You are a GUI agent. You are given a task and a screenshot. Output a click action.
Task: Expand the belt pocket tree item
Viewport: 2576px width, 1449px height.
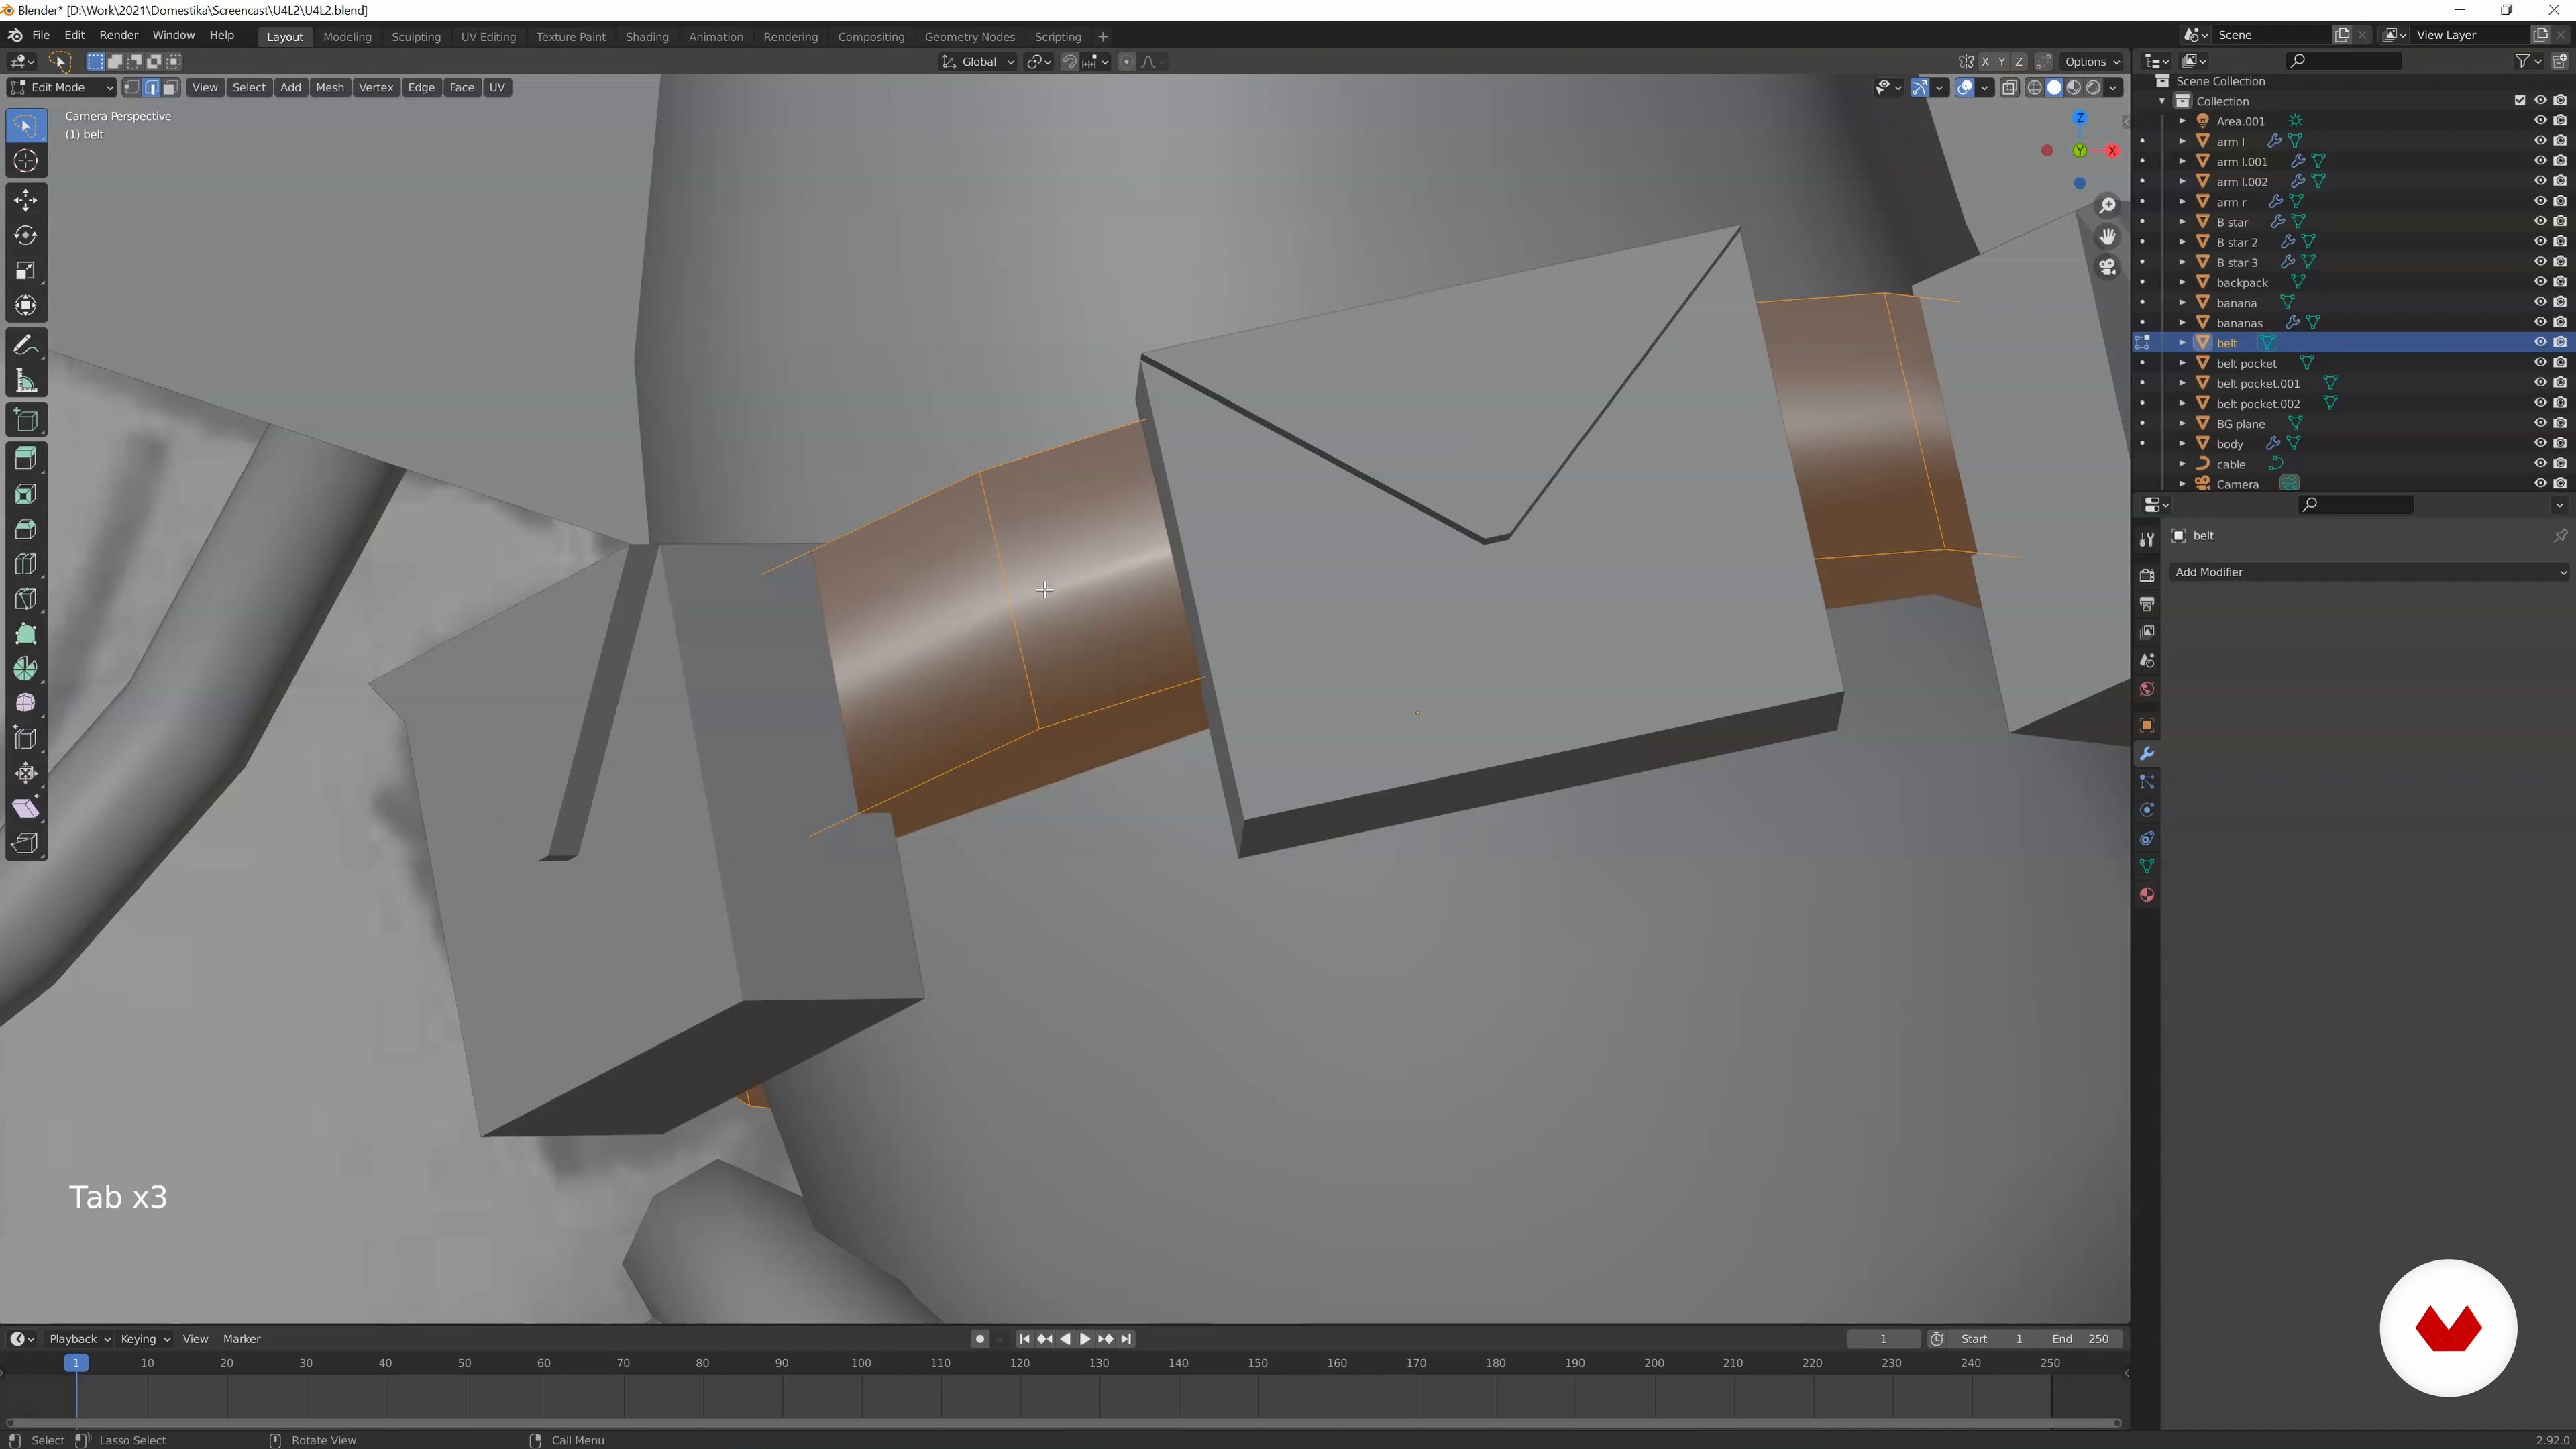click(2182, 363)
